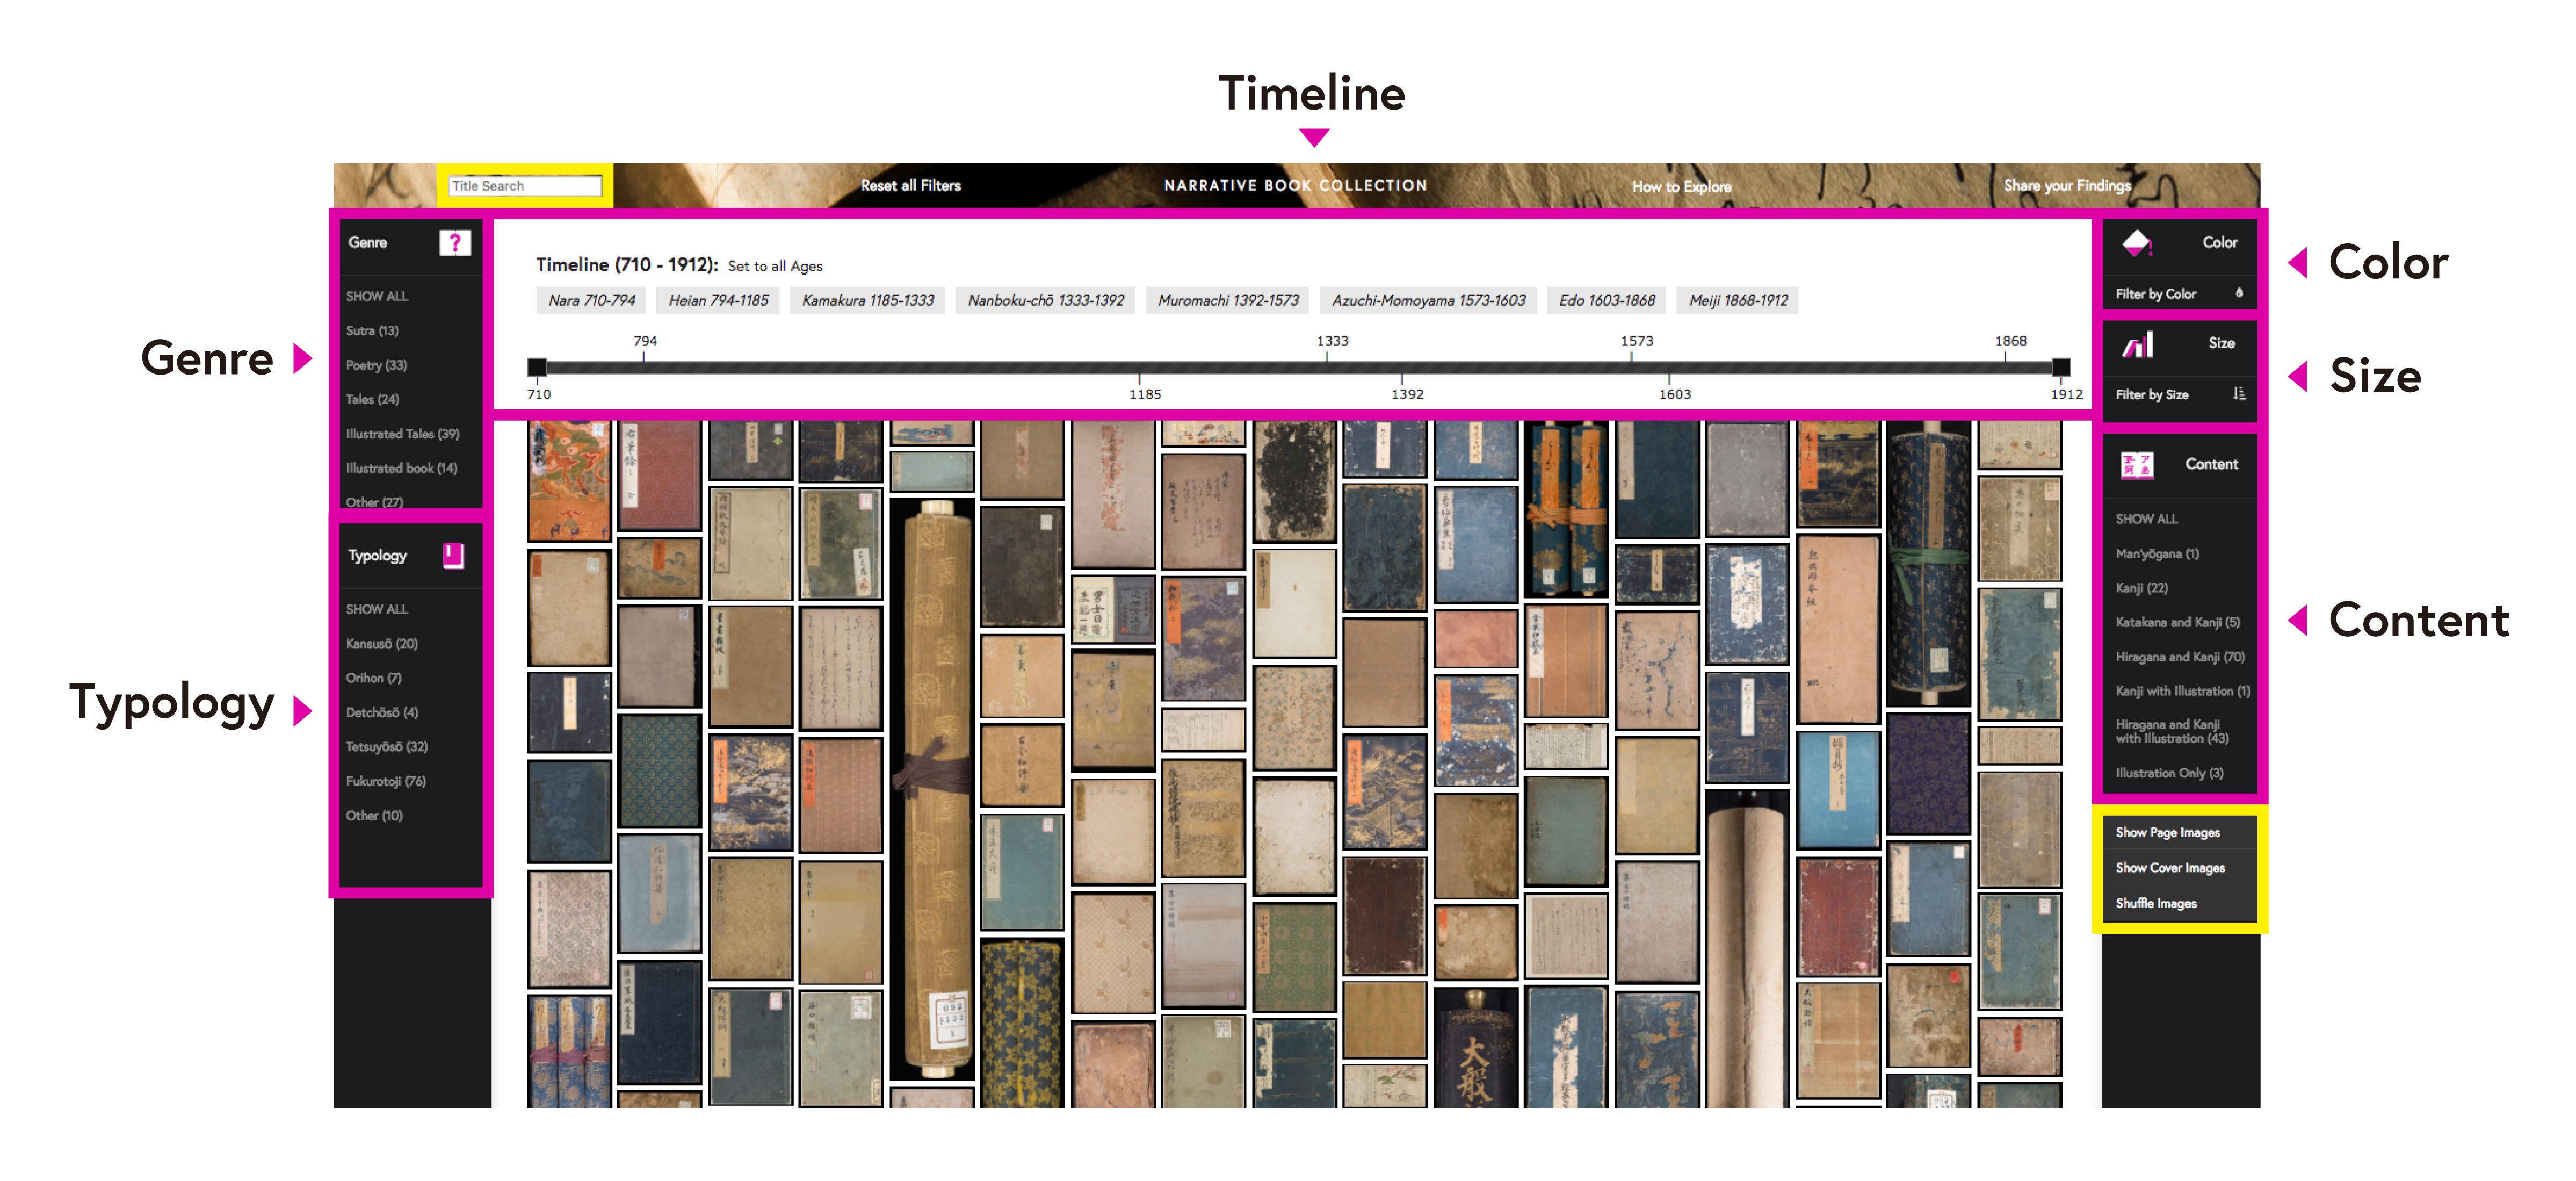Click the Title Search input field
The image size is (2576, 1181).
525,186
